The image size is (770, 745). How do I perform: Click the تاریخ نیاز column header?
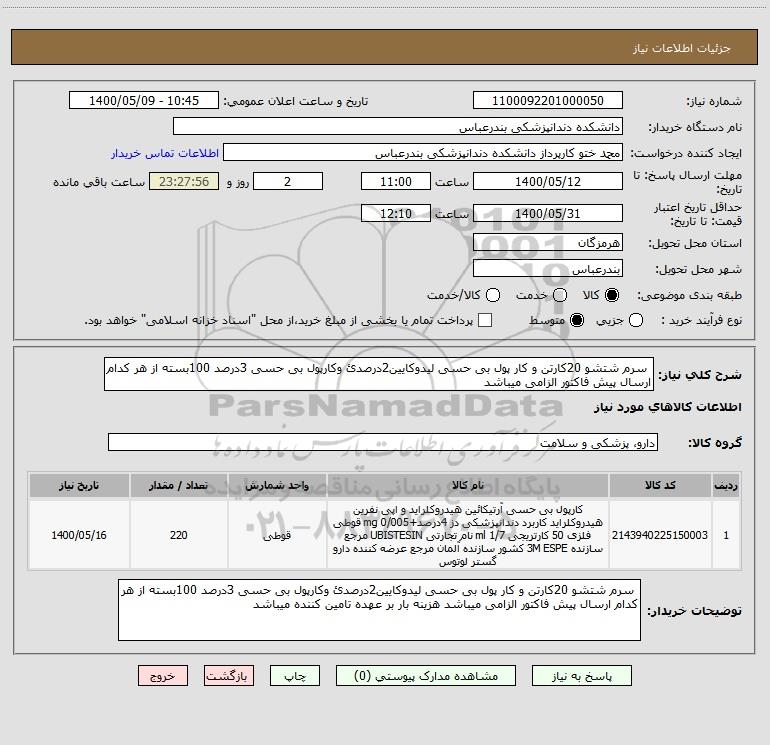(79, 485)
